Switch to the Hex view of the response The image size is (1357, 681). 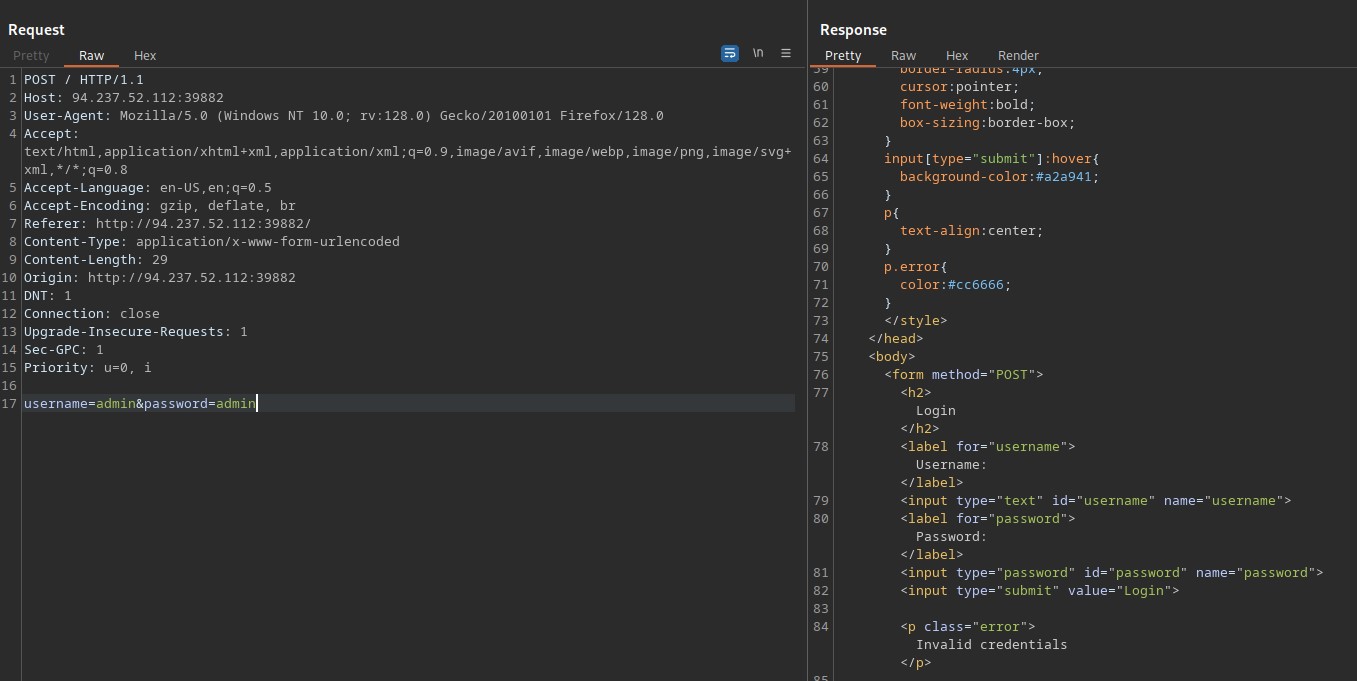click(956, 56)
